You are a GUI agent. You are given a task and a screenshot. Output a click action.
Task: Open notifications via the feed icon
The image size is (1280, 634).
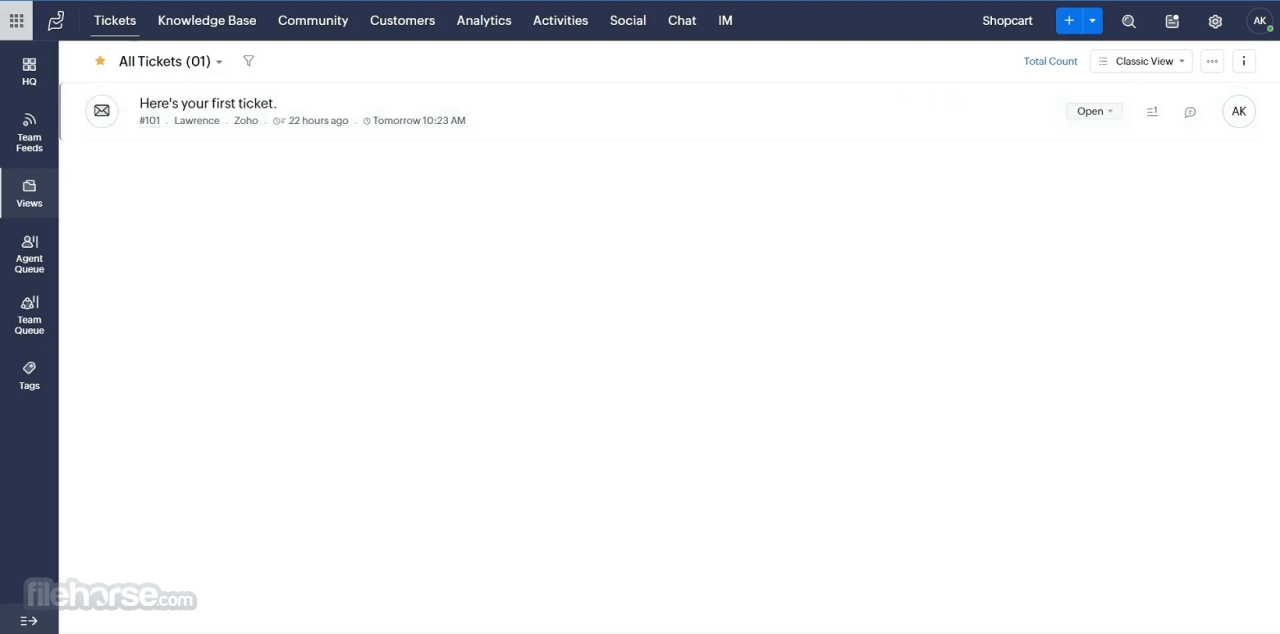[1171, 20]
